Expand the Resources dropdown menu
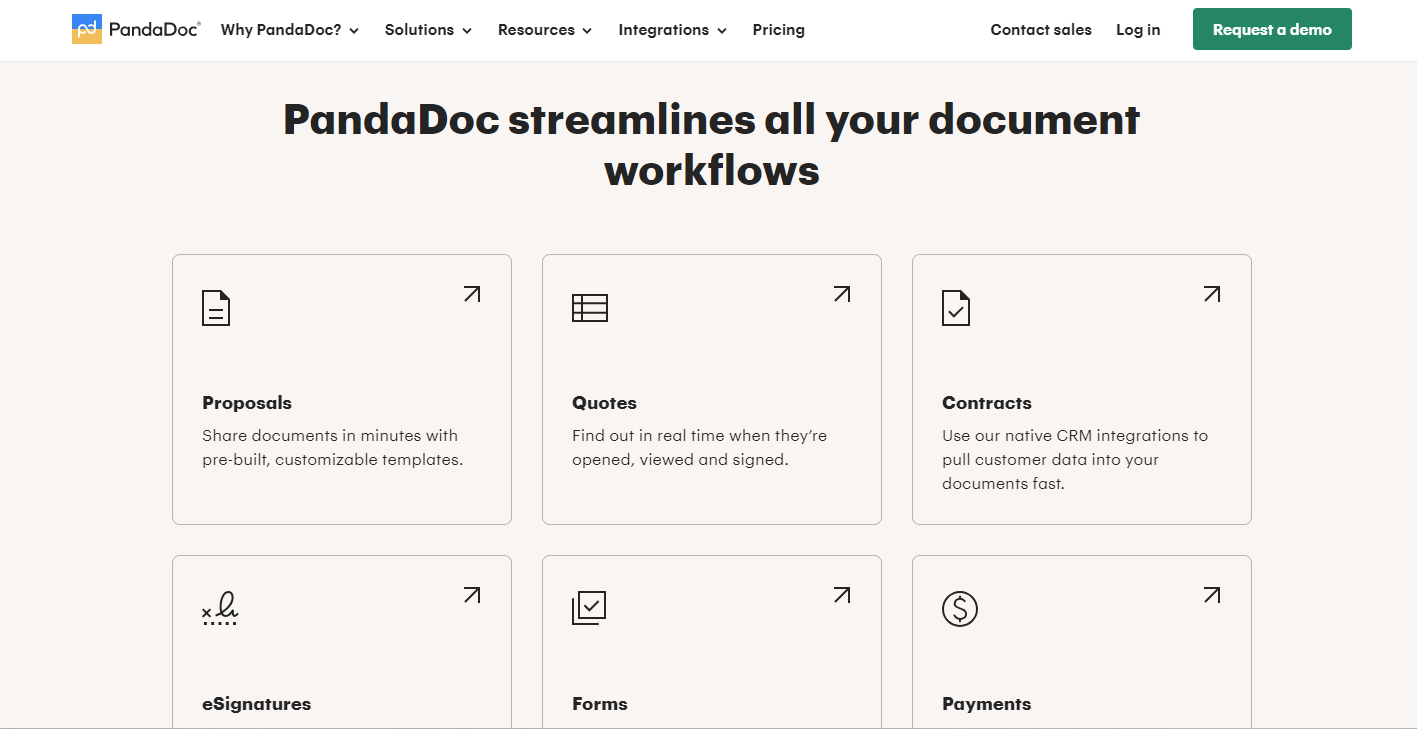 [545, 30]
